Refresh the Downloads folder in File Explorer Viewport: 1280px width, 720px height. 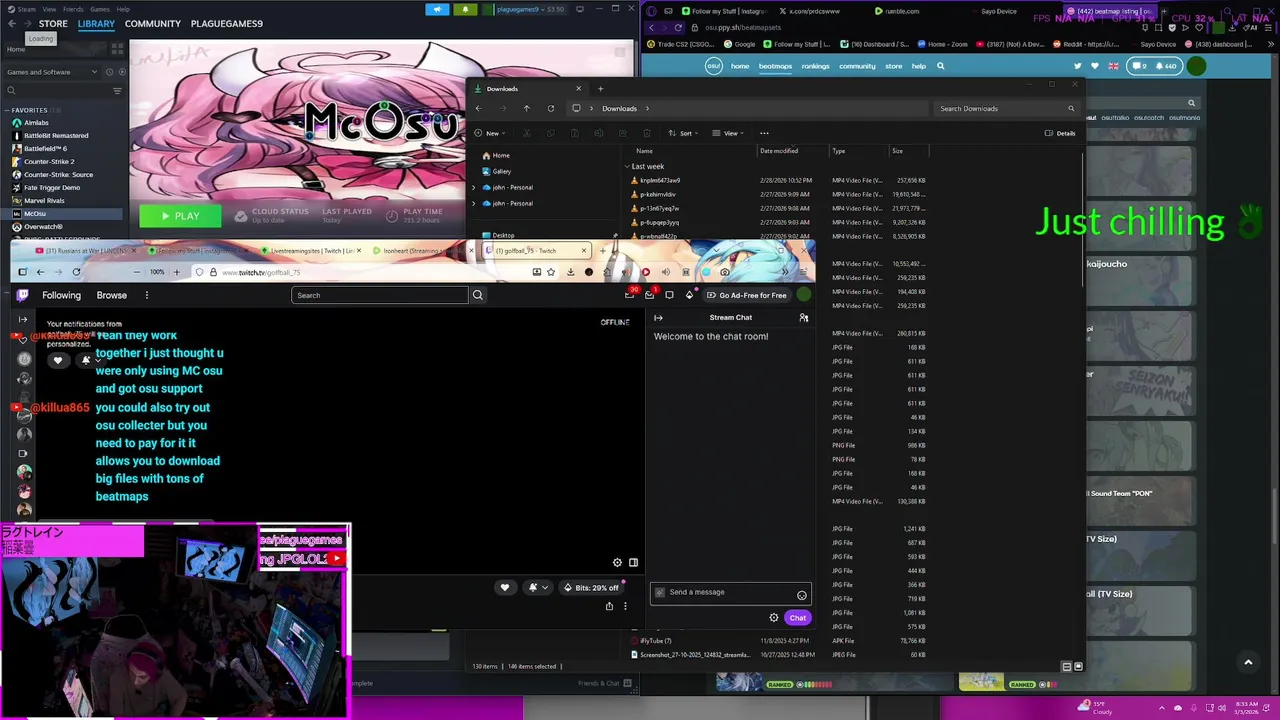pos(550,108)
